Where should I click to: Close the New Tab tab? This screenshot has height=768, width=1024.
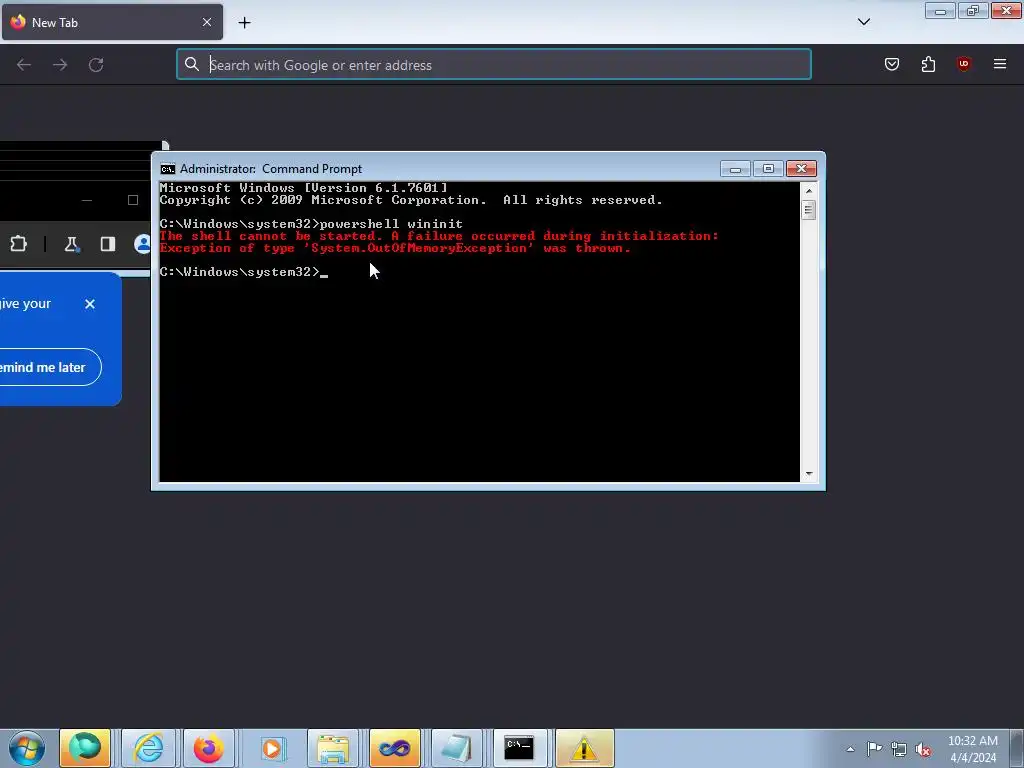coord(206,22)
